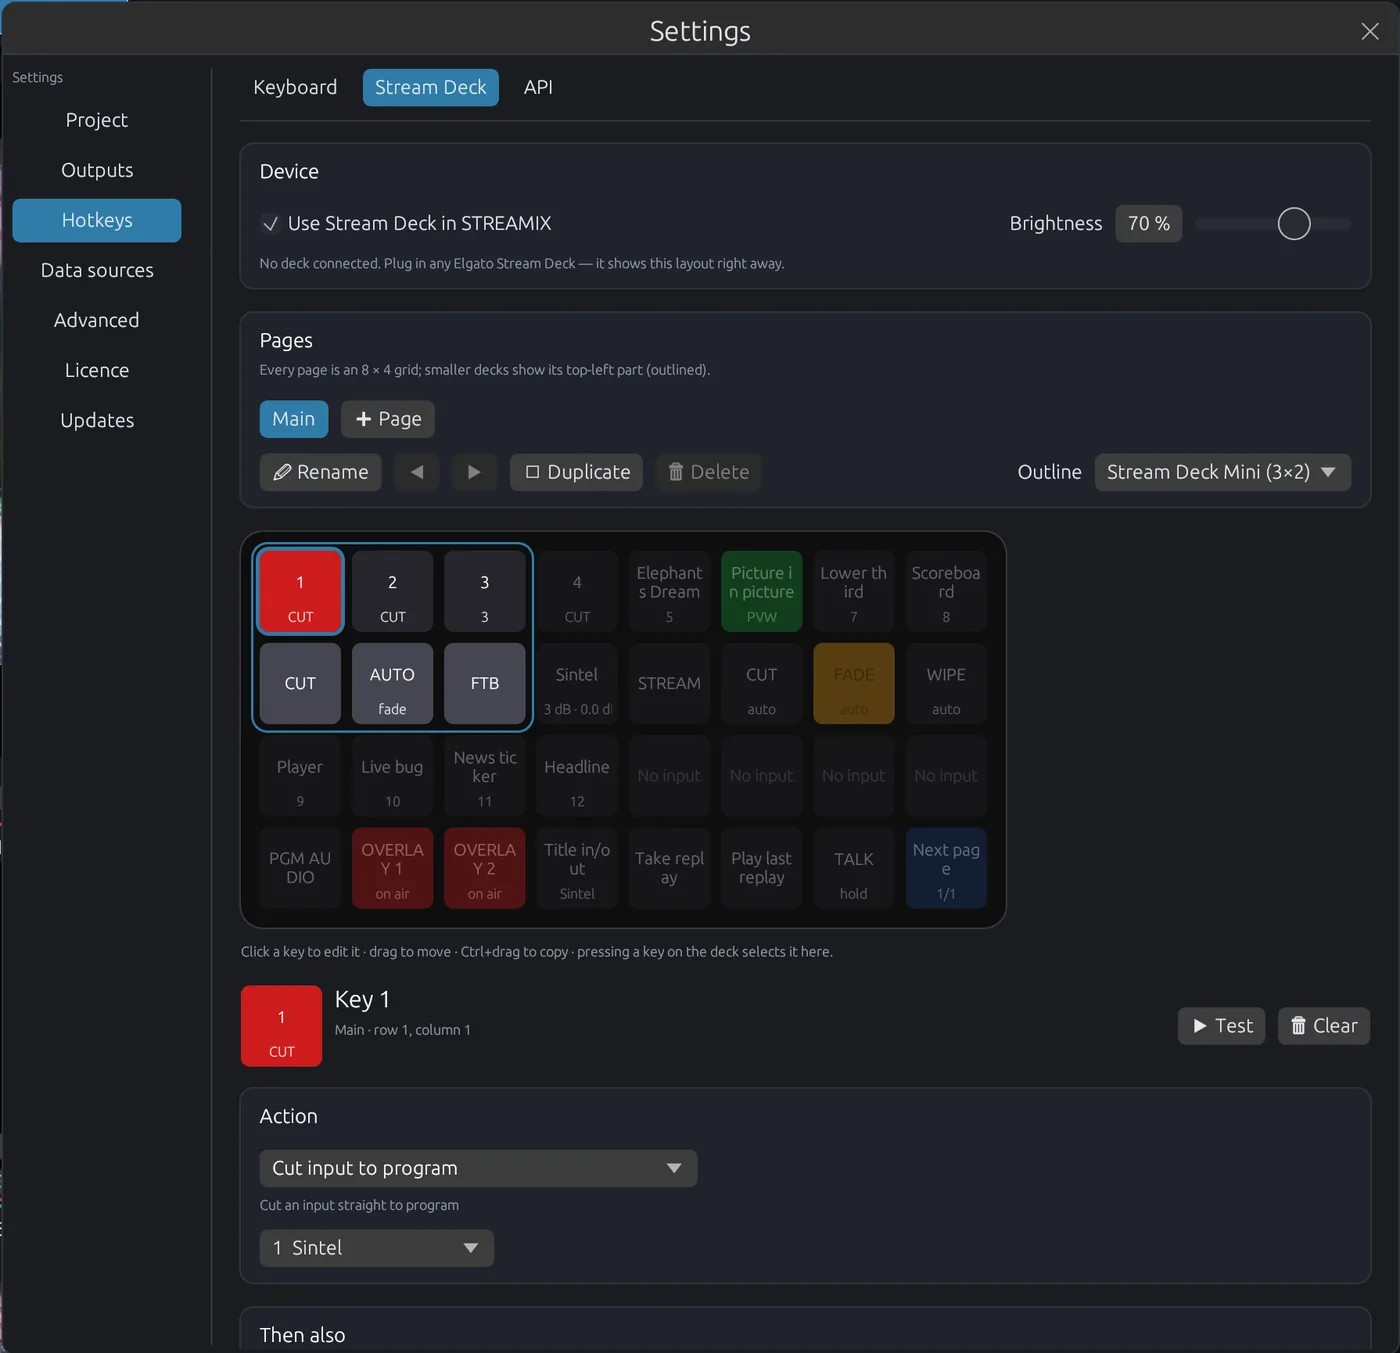Viewport: 1400px width, 1353px height.
Task: Select the Take replay key
Action: (669, 868)
